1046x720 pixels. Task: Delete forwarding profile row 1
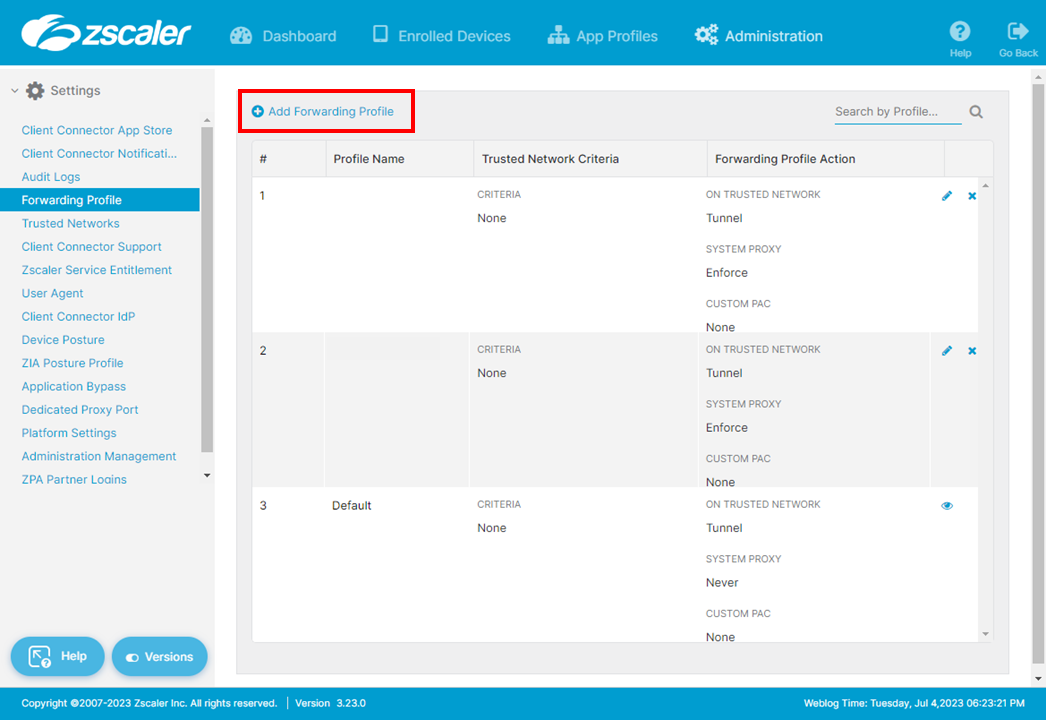point(972,196)
